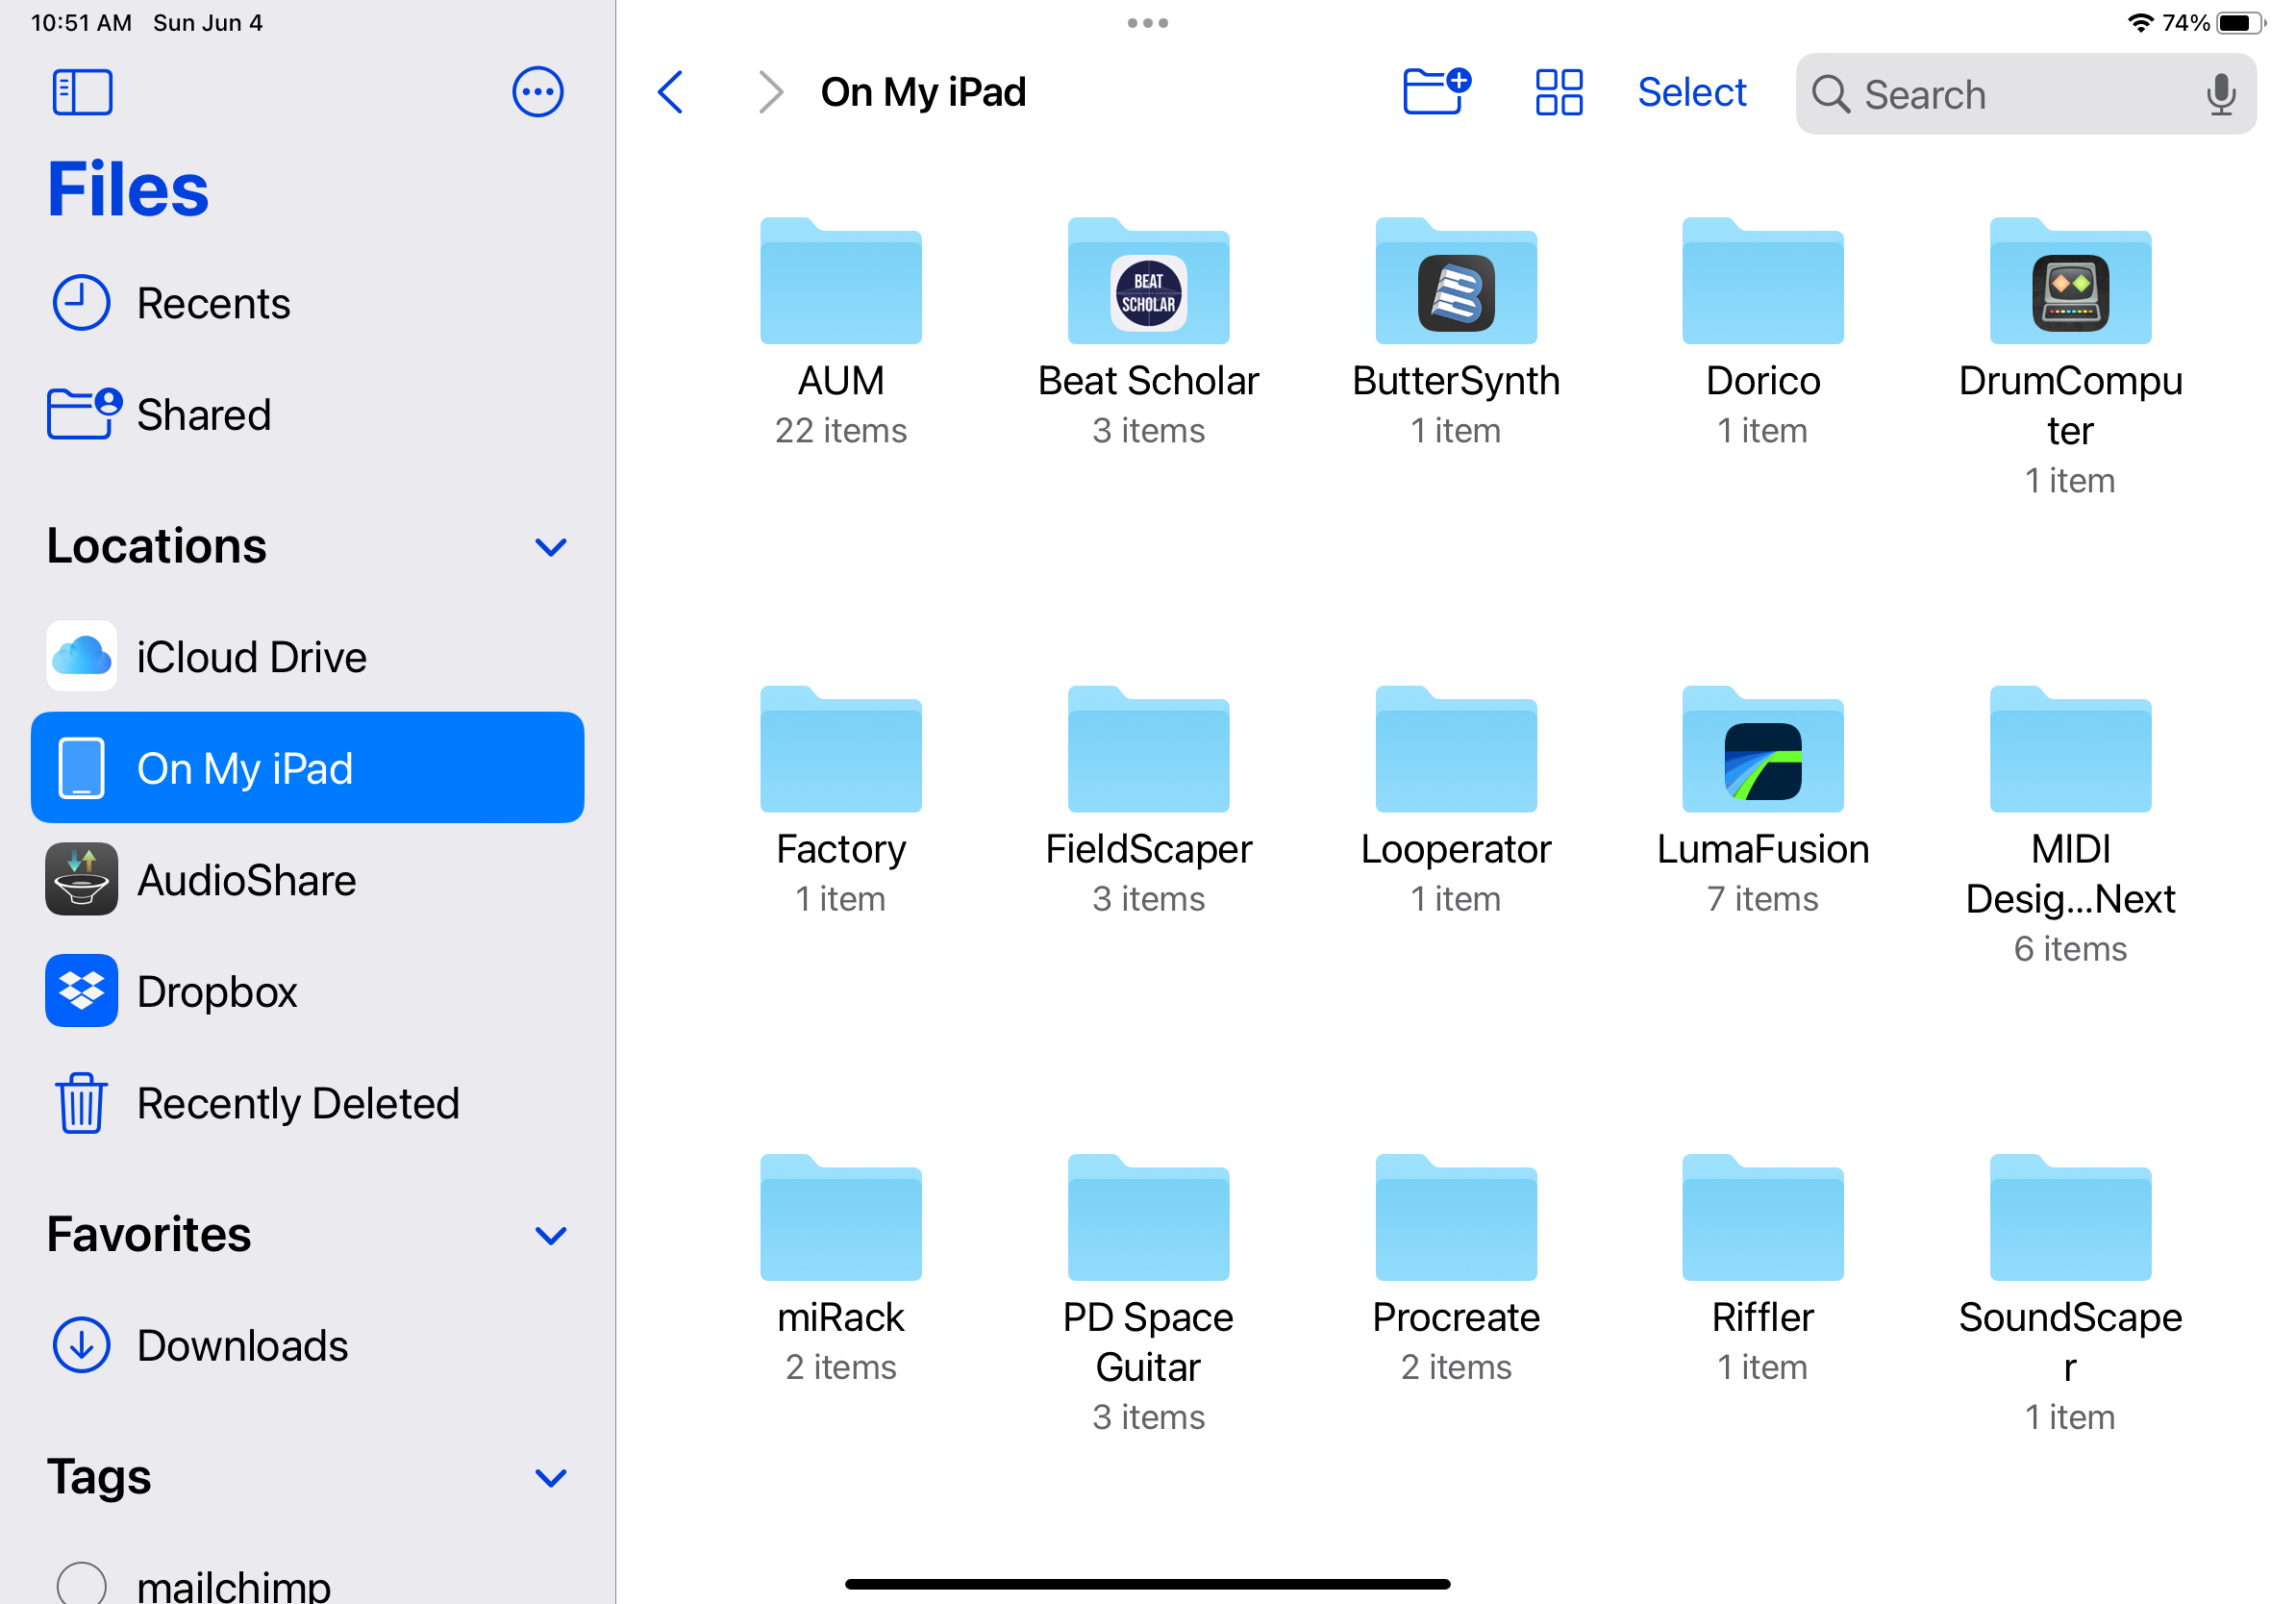This screenshot has height=1604, width=2296.
Task: Open the PD Space Guitar folder
Action: 1148,1217
